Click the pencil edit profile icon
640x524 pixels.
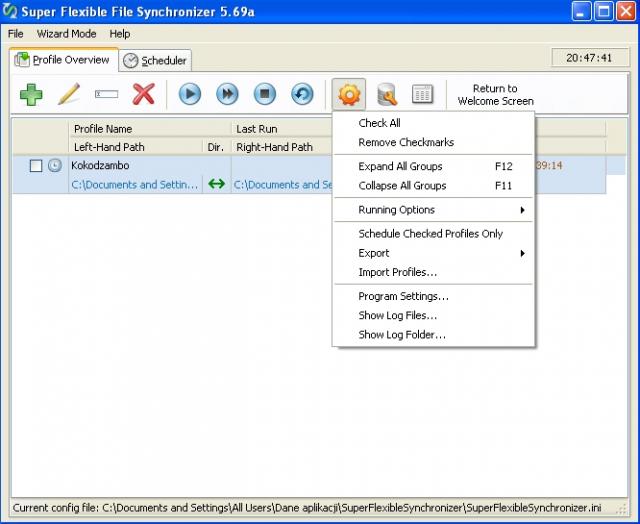(69, 94)
